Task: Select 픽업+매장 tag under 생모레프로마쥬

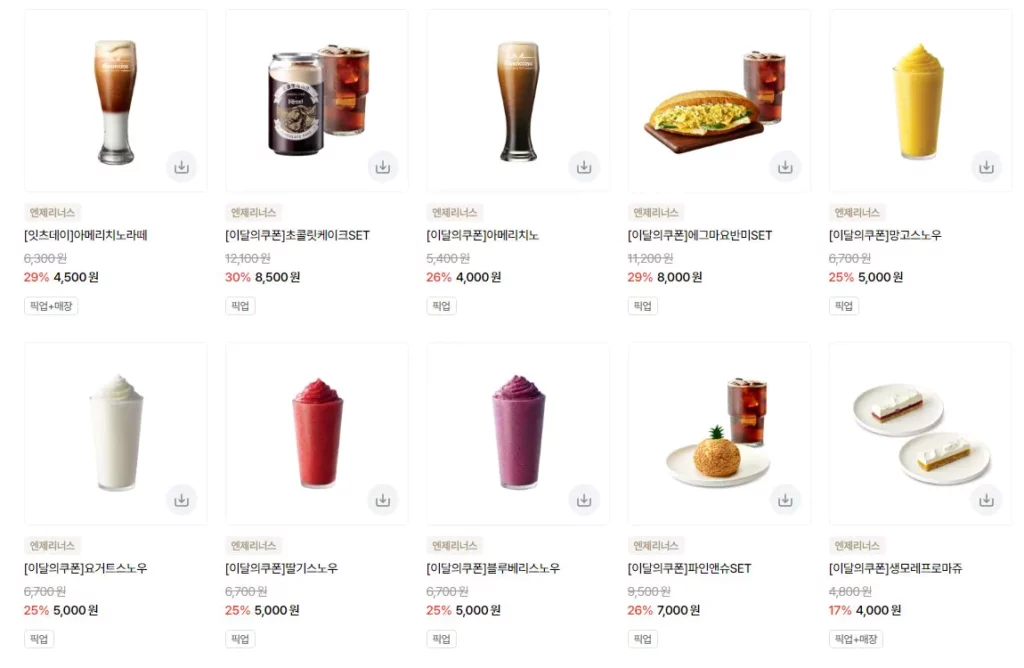Action: (856, 639)
